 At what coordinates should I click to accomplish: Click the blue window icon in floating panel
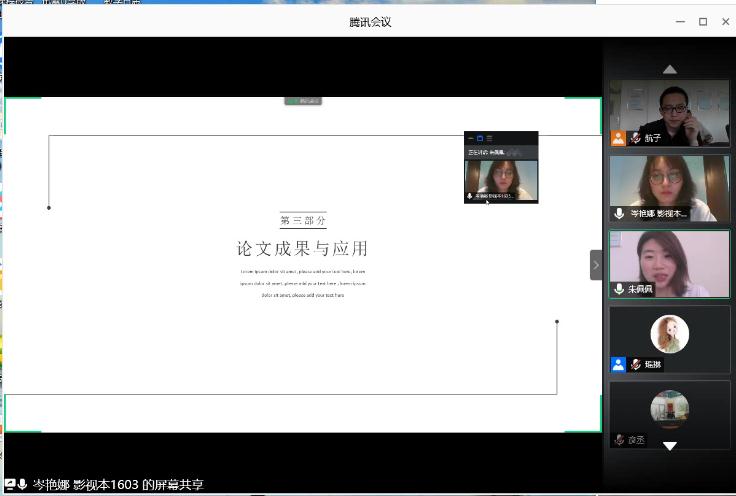coord(479,137)
